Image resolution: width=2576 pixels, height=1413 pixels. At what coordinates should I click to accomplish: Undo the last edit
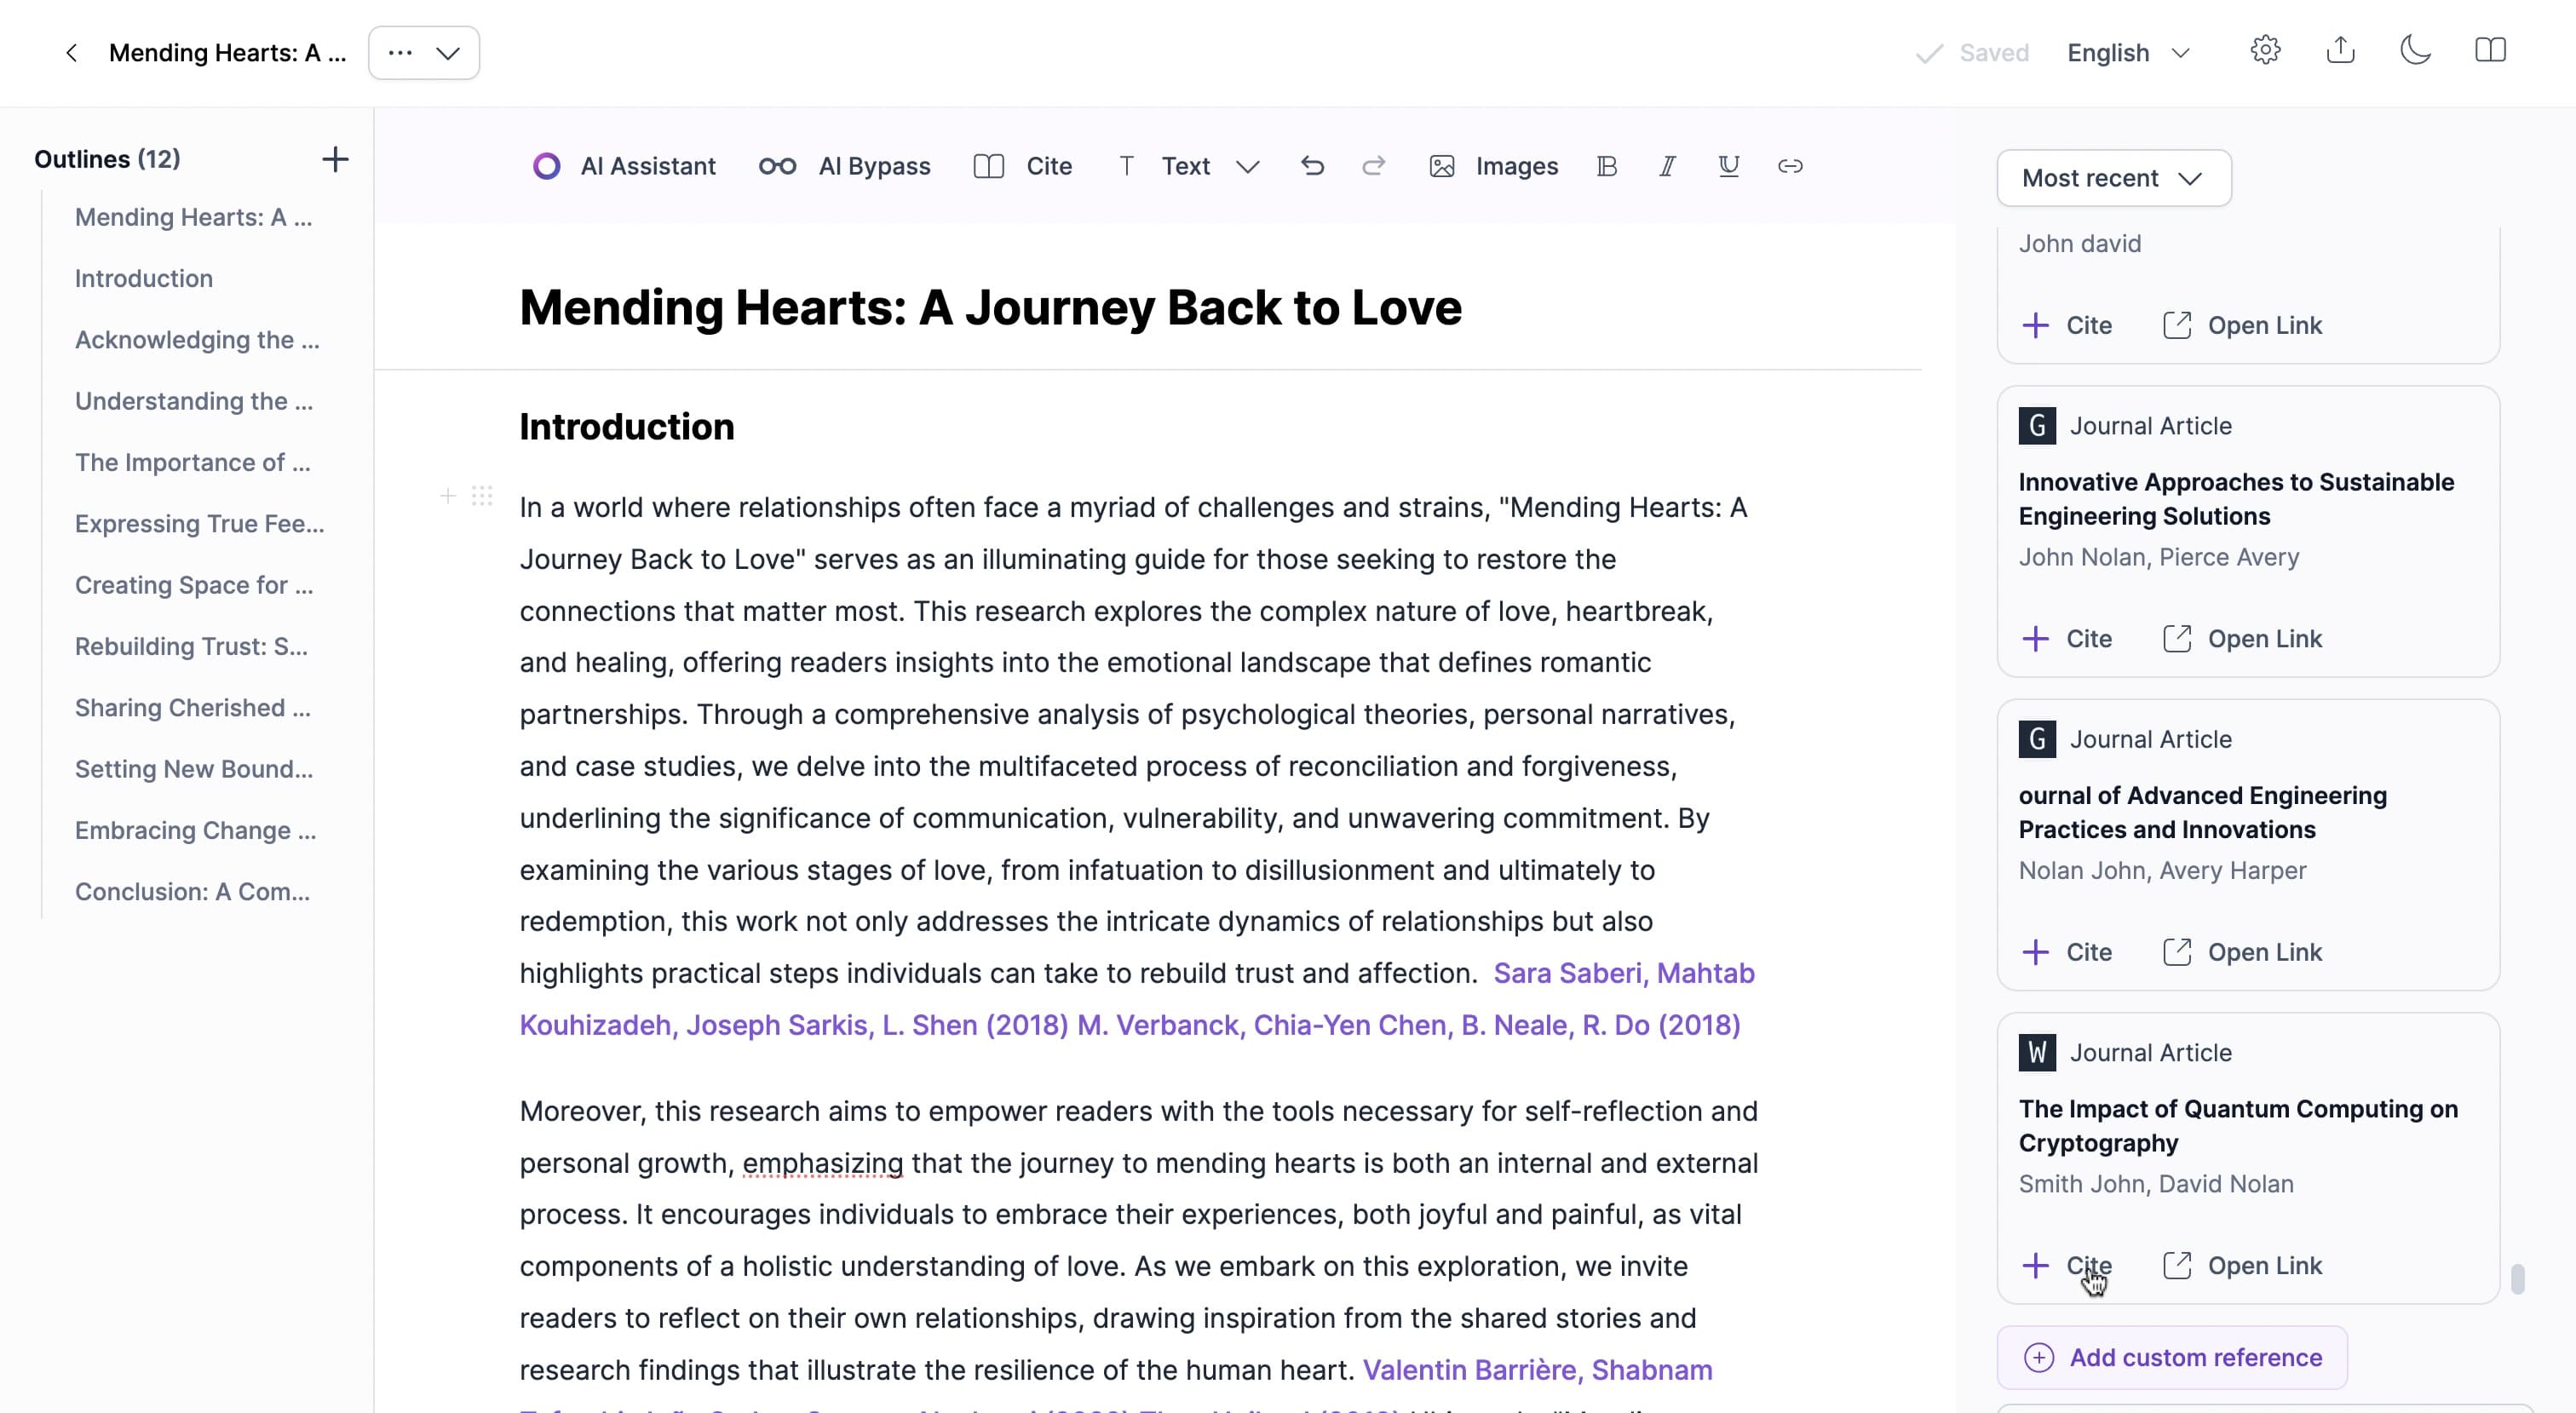pyautogui.click(x=1312, y=166)
